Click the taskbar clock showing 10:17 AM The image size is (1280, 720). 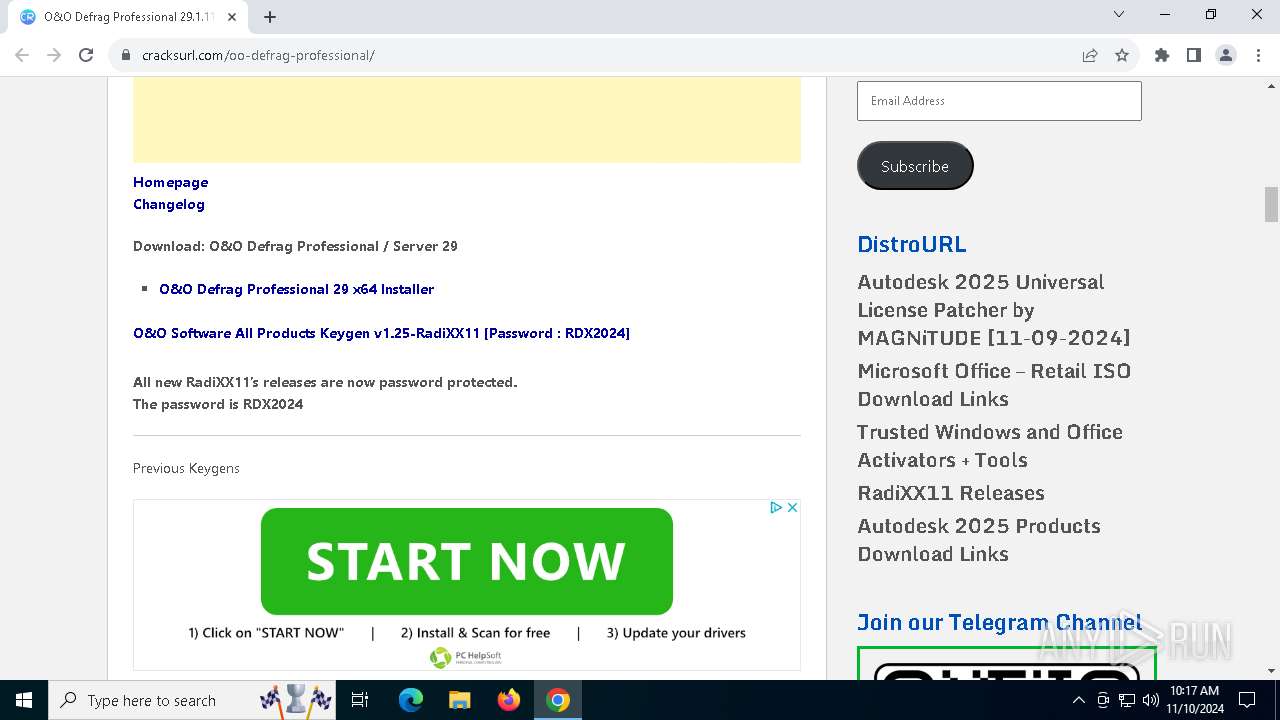pos(1195,700)
